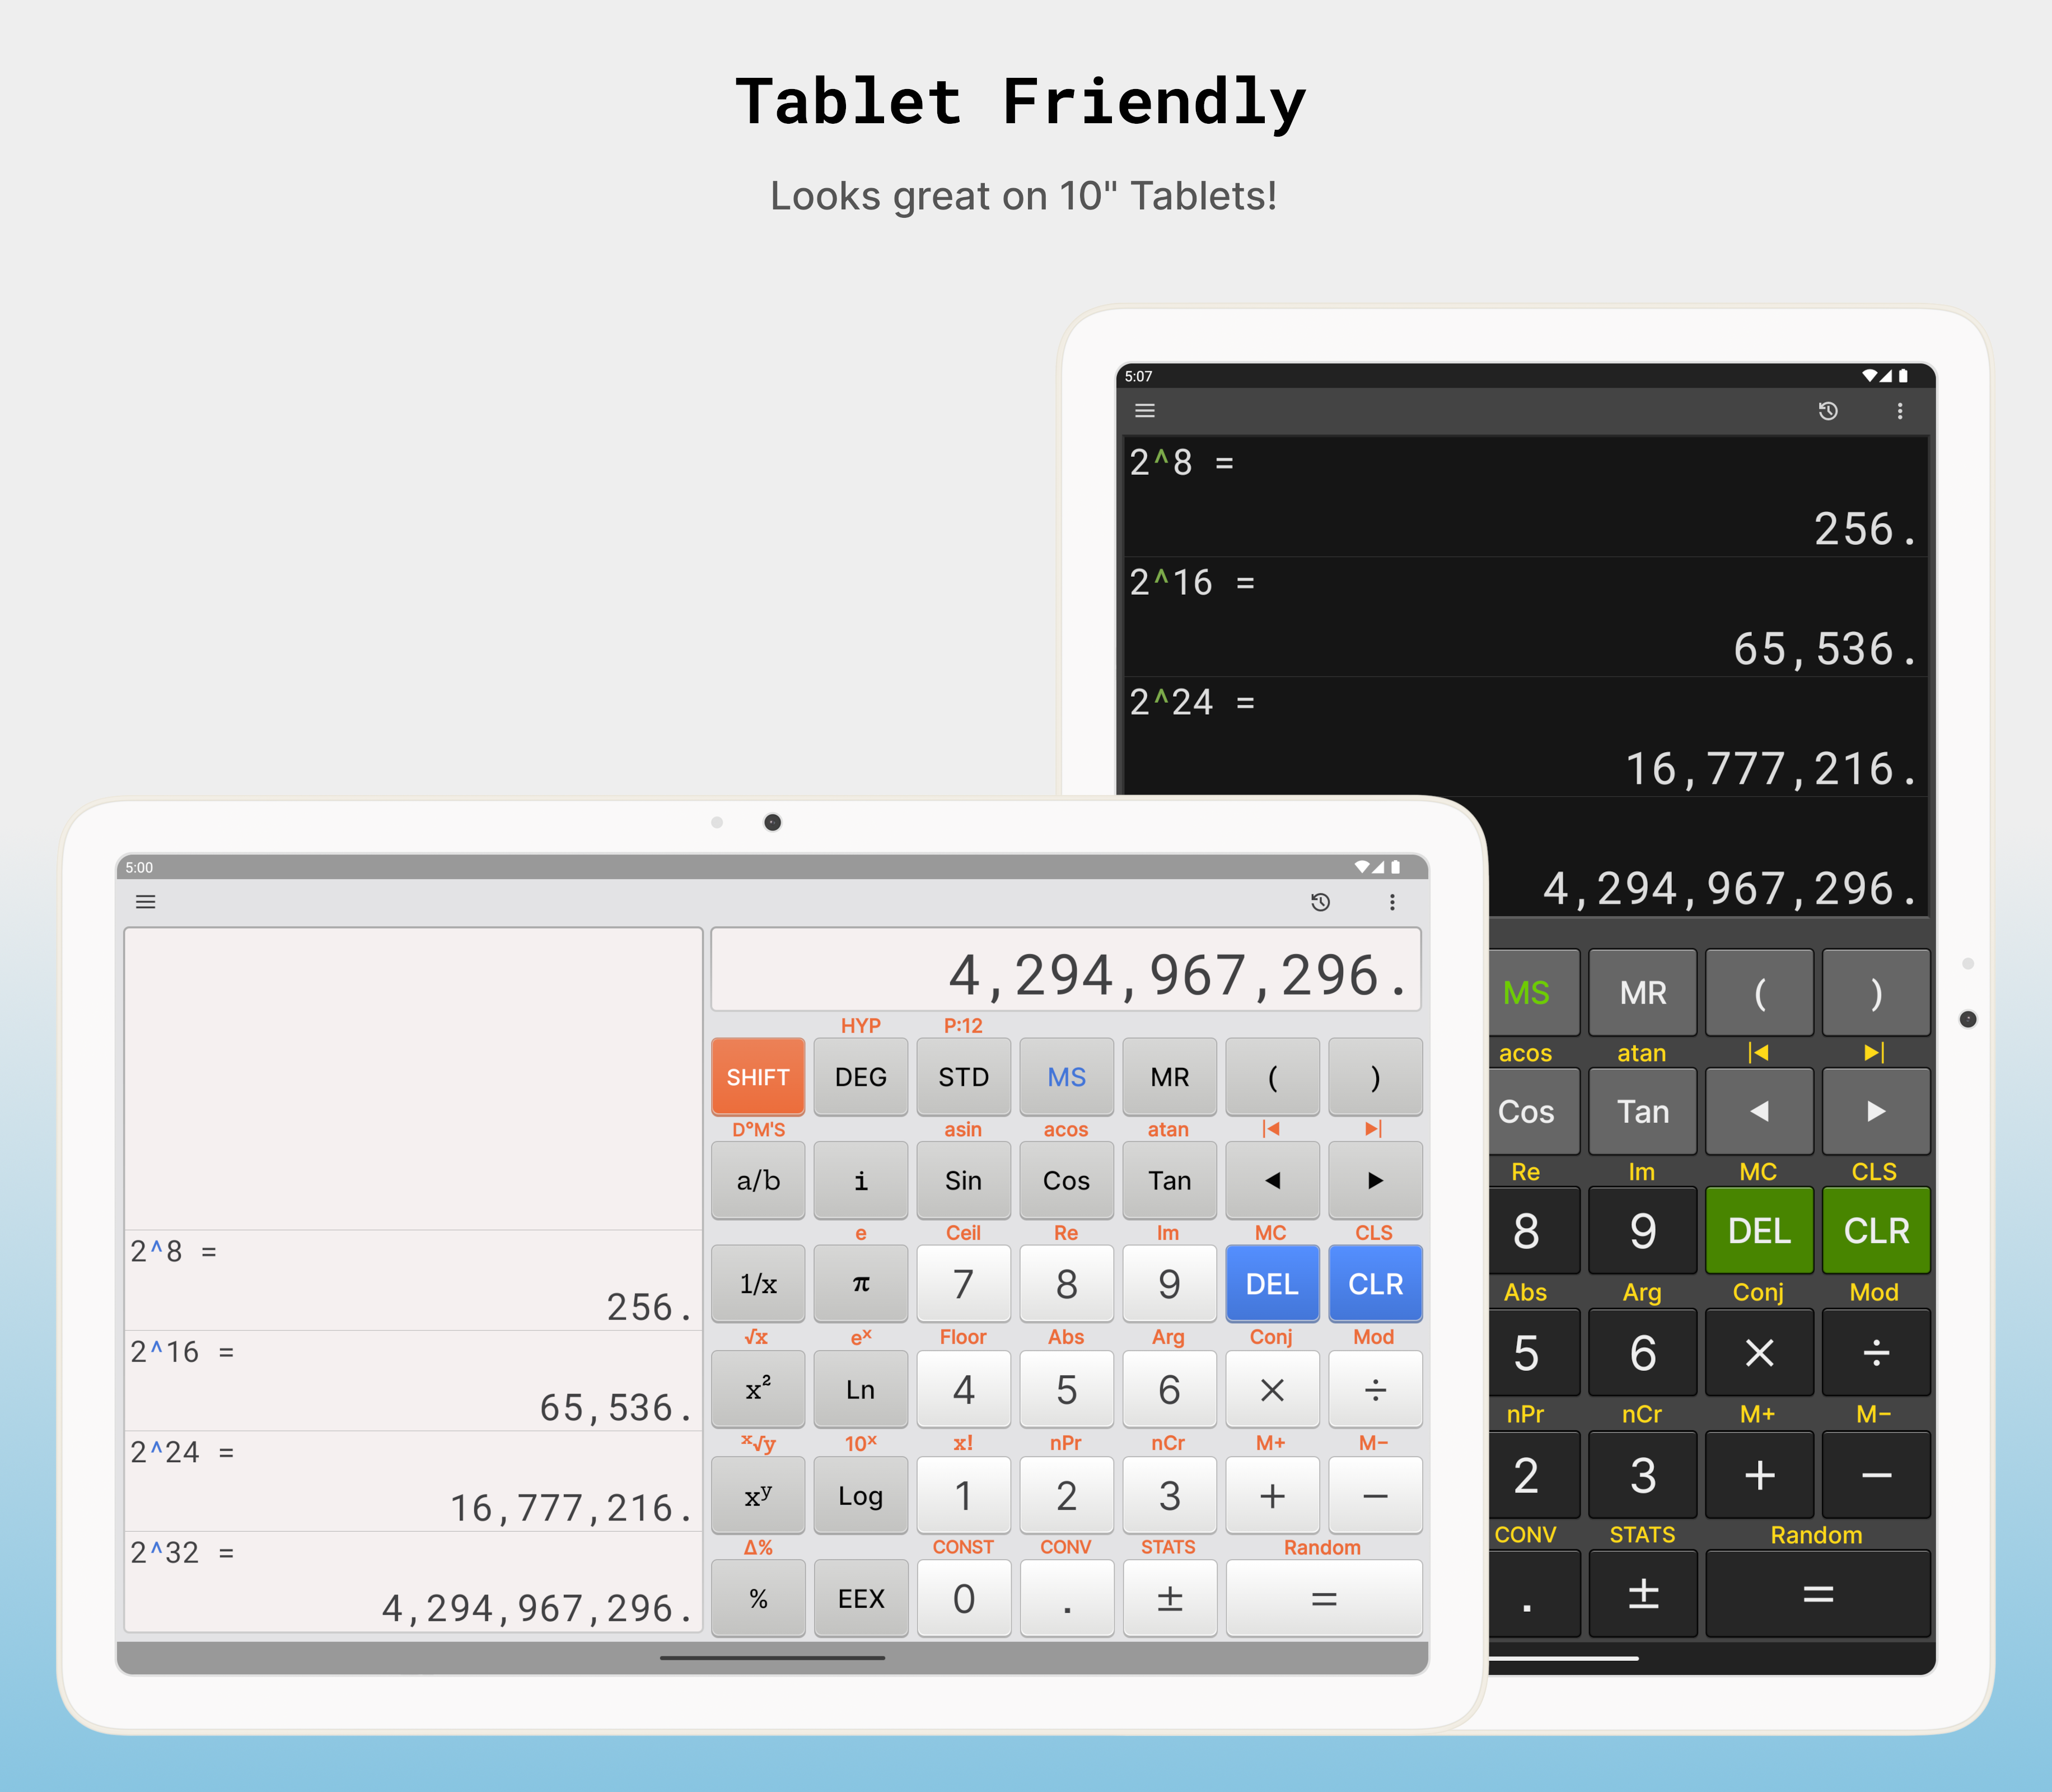
Task: Tap green MS key on dark calculator
Action: pyautogui.click(x=1533, y=993)
